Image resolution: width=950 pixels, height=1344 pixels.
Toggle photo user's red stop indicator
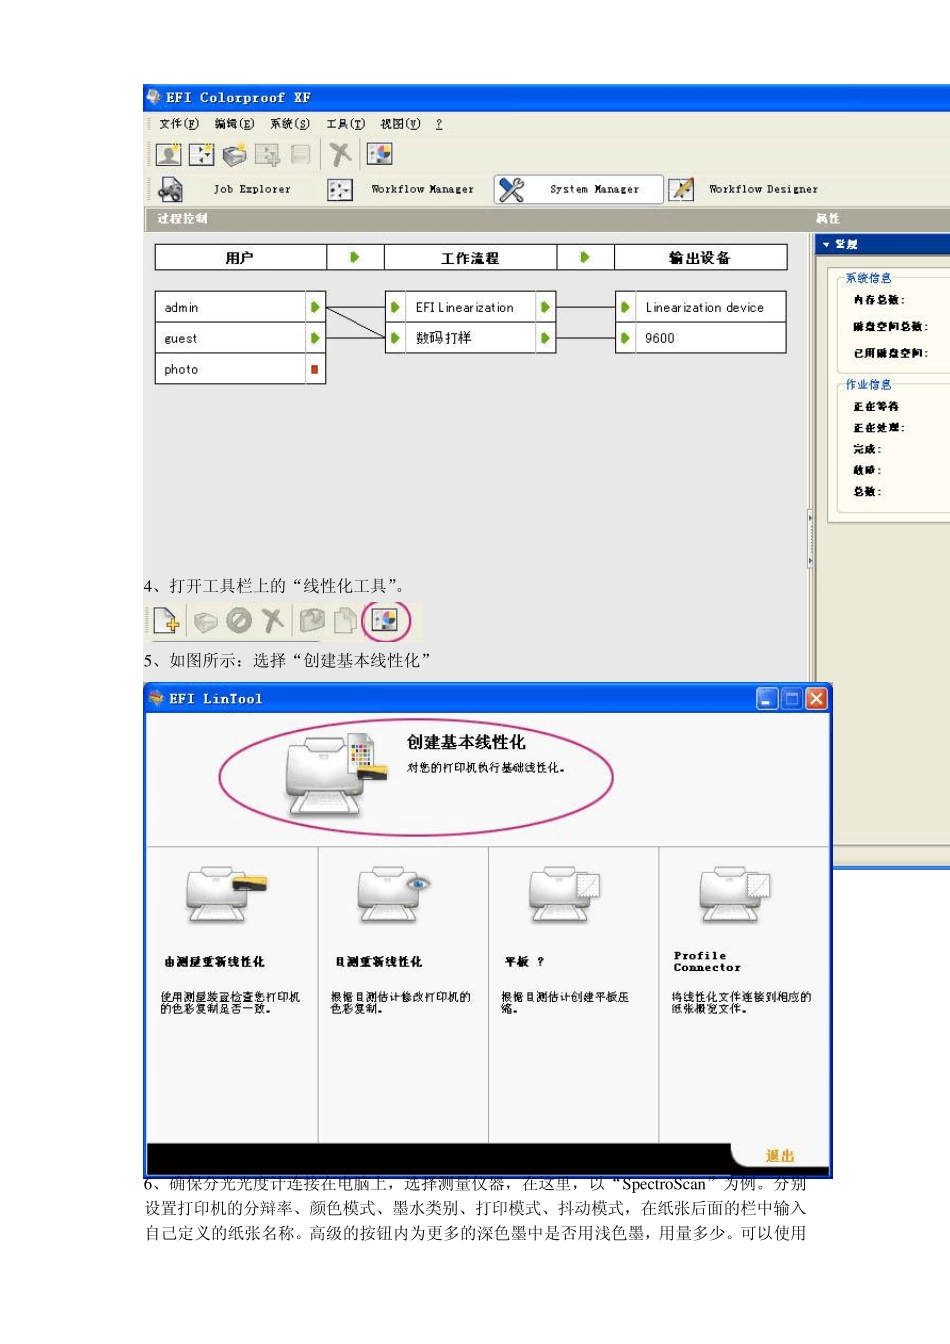click(x=315, y=369)
